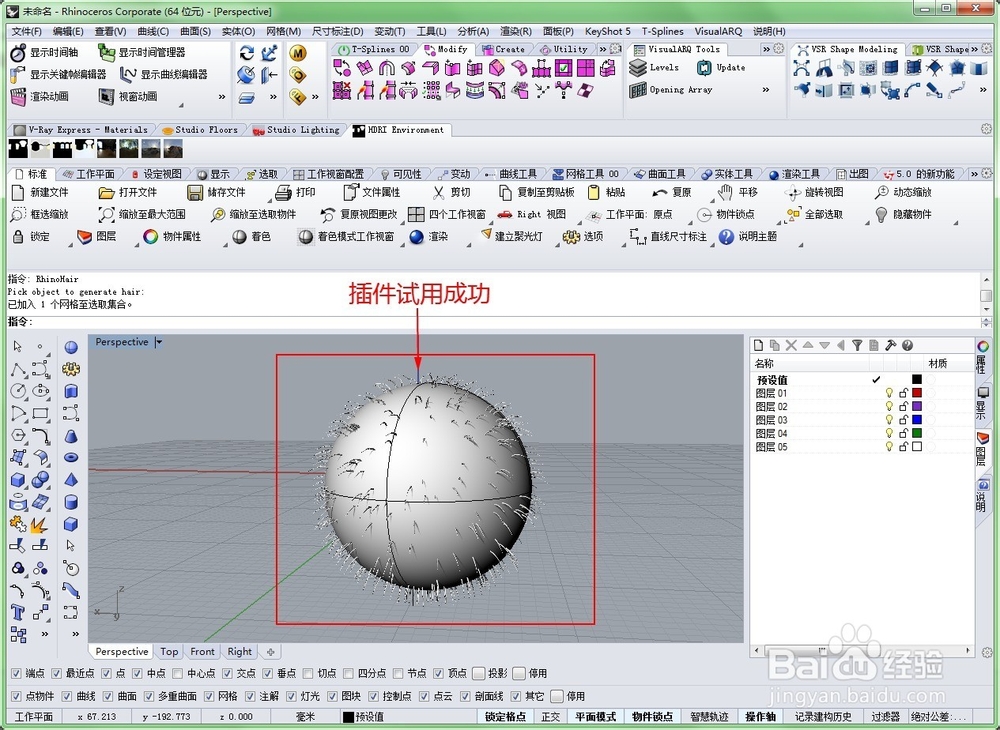Click green color swatch of 图层 04
The image size is (1000, 730).
[x=916, y=434]
